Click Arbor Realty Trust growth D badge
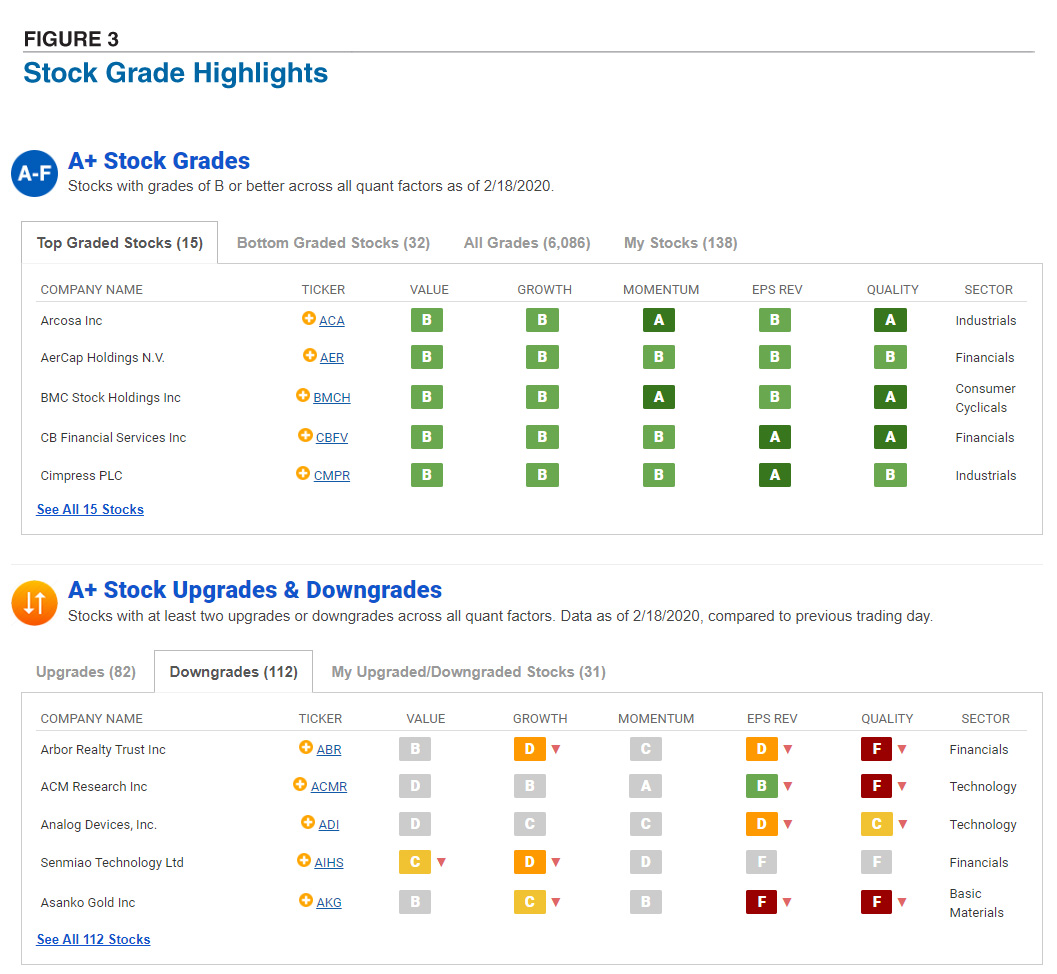This screenshot has height=974, width=1057. [x=529, y=749]
